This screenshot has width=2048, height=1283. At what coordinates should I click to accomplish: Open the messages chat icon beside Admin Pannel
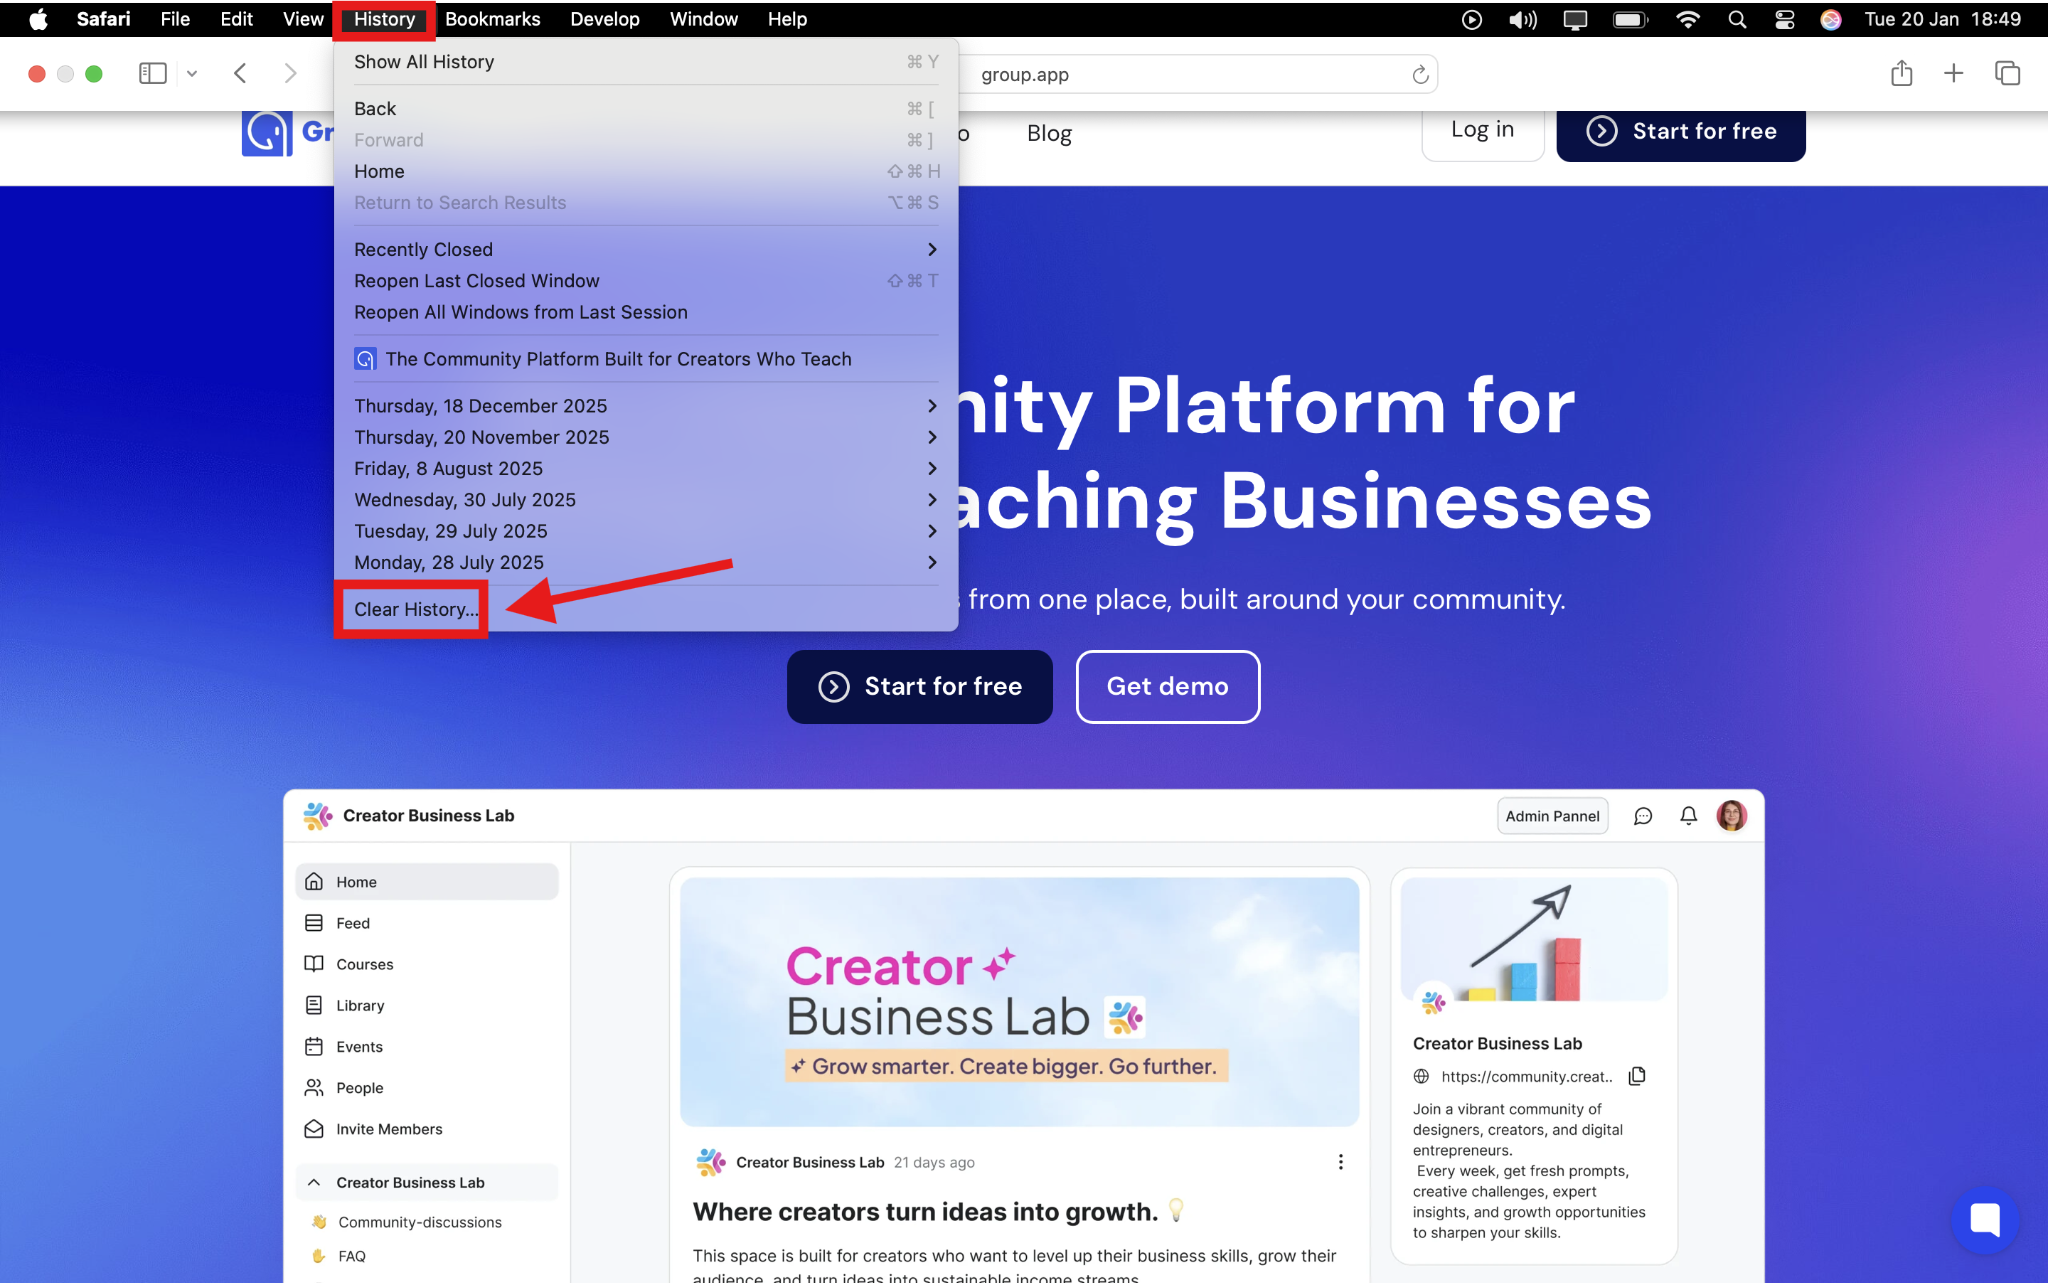pos(1643,816)
